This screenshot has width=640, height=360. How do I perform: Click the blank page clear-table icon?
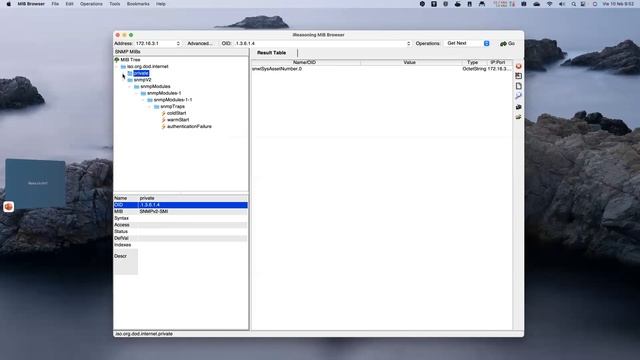(518, 86)
